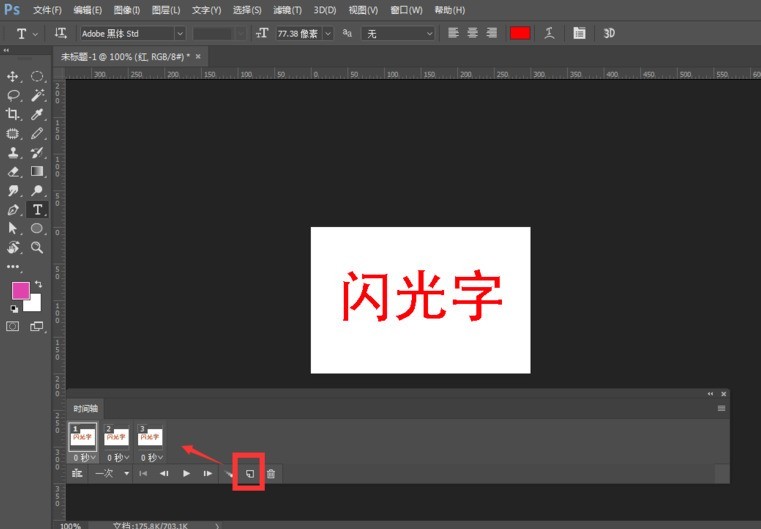Image resolution: width=761 pixels, height=529 pixels.
Task: Toggle the character and paragraph panels
Action: coord(579,33)
